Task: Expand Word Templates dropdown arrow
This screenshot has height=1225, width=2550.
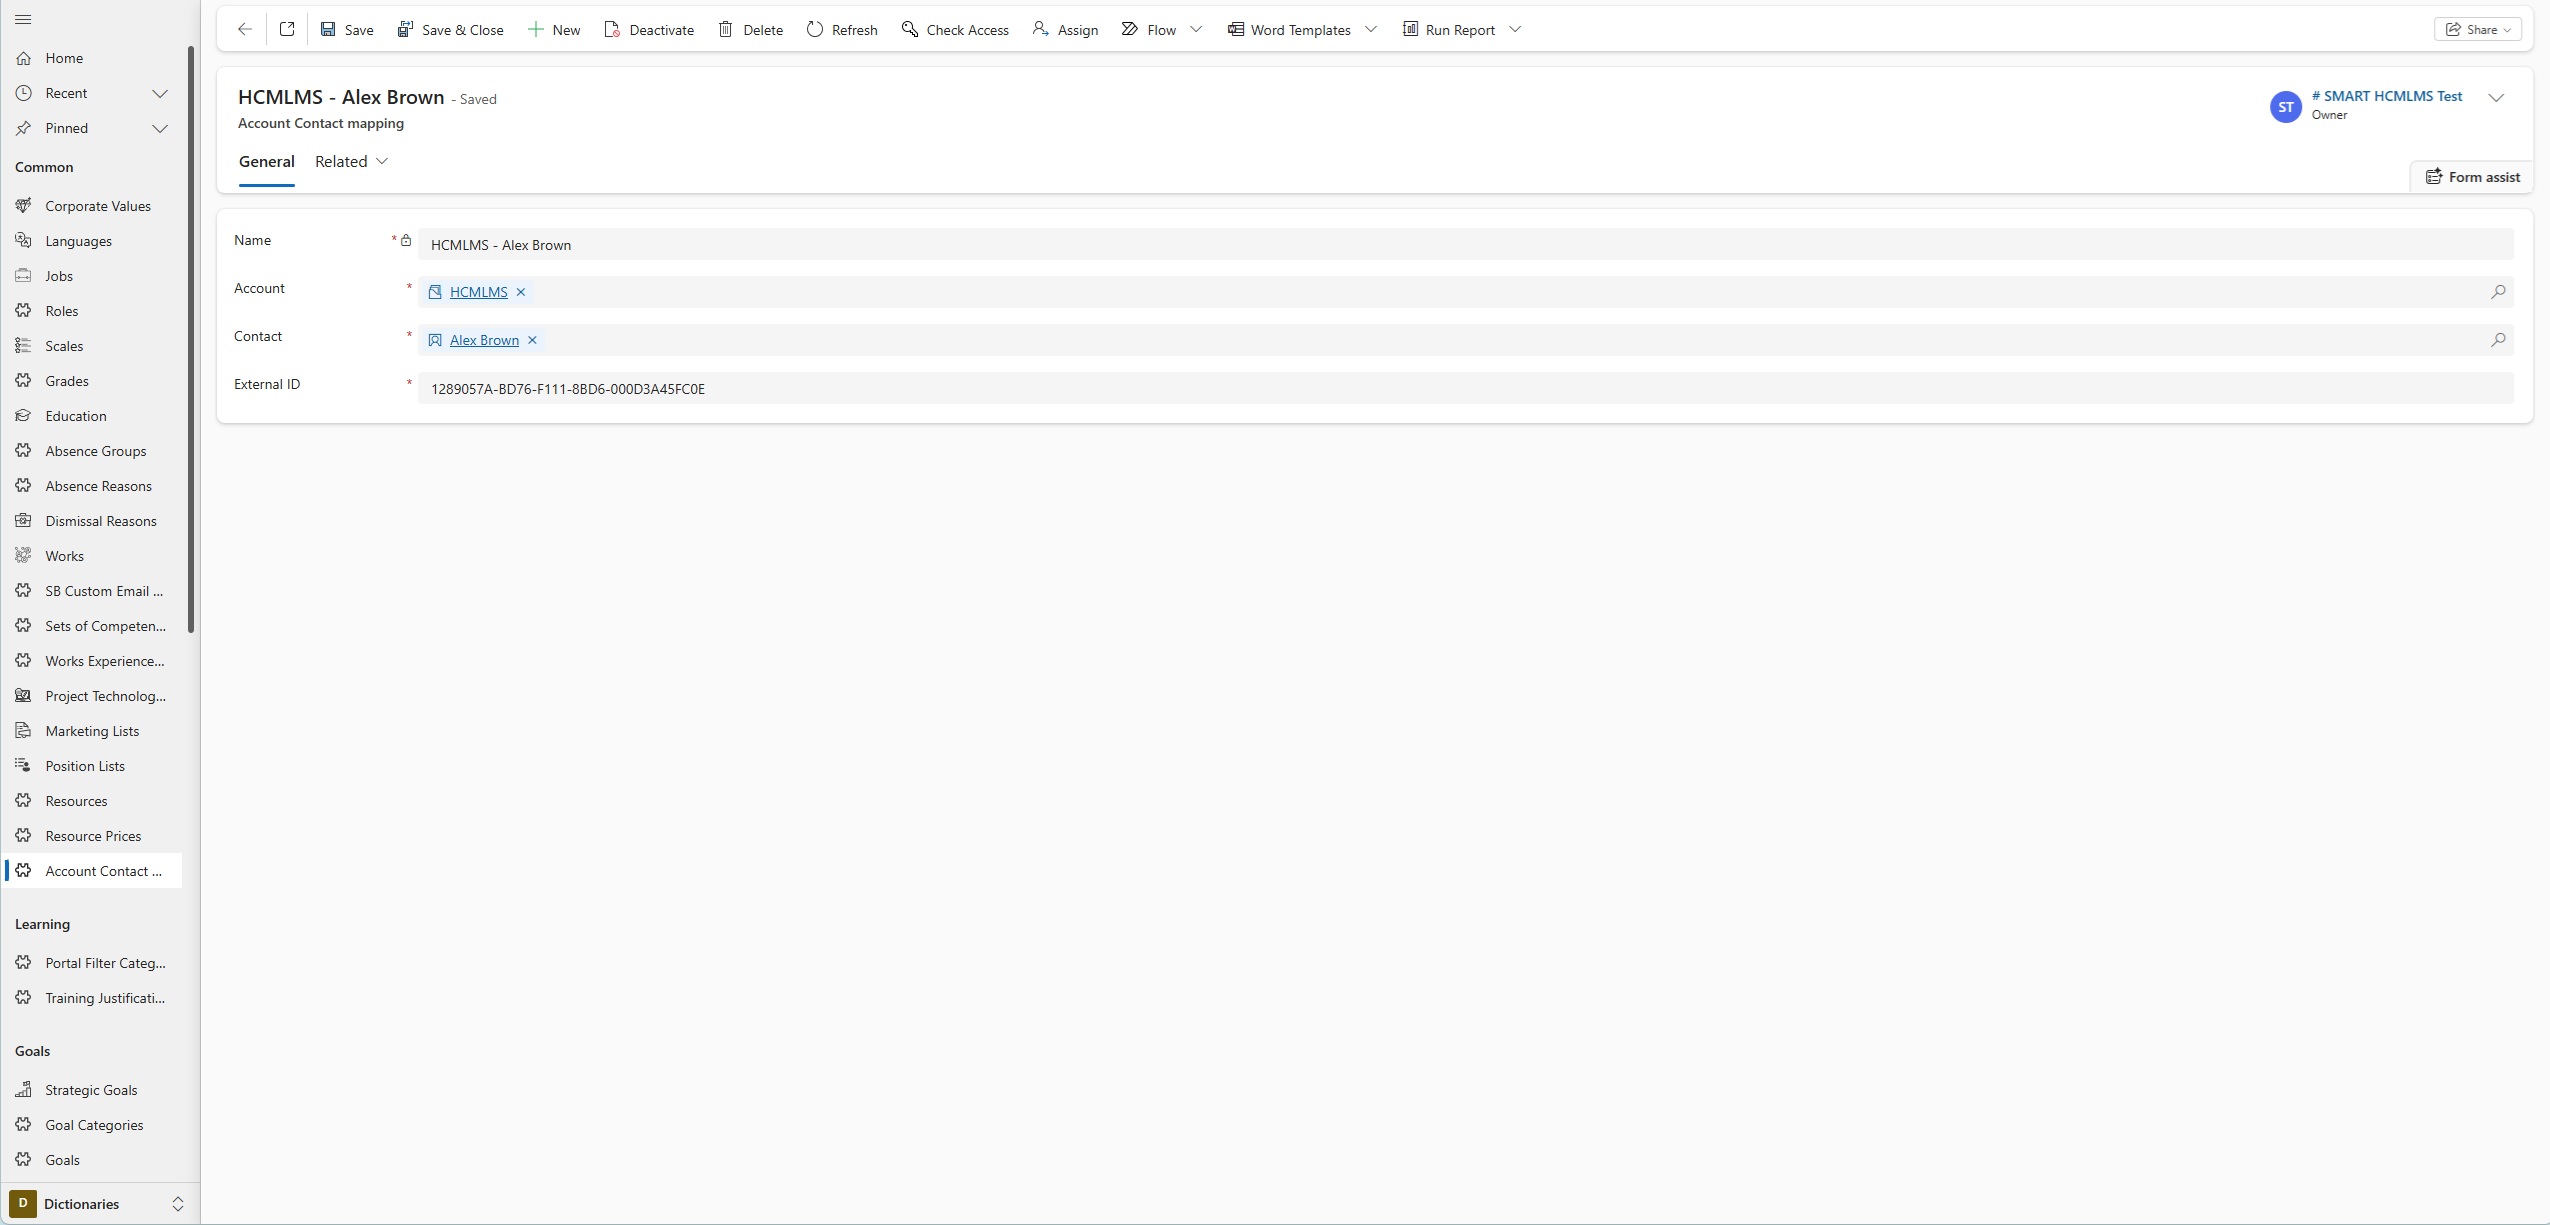Action: click(x=1371, y=30)
